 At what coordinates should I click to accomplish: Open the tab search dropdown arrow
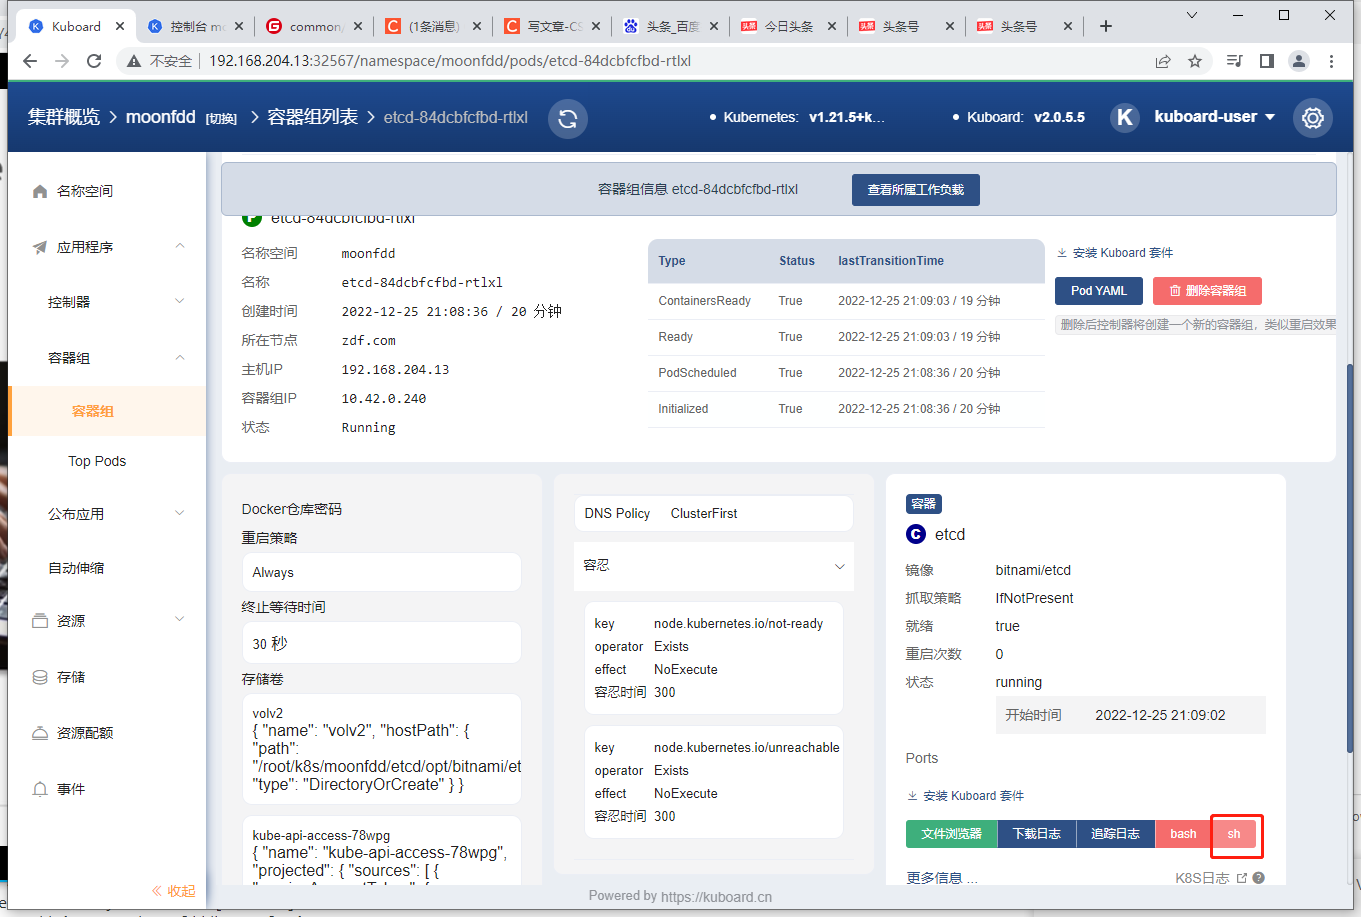click(x=1192, y=15)
